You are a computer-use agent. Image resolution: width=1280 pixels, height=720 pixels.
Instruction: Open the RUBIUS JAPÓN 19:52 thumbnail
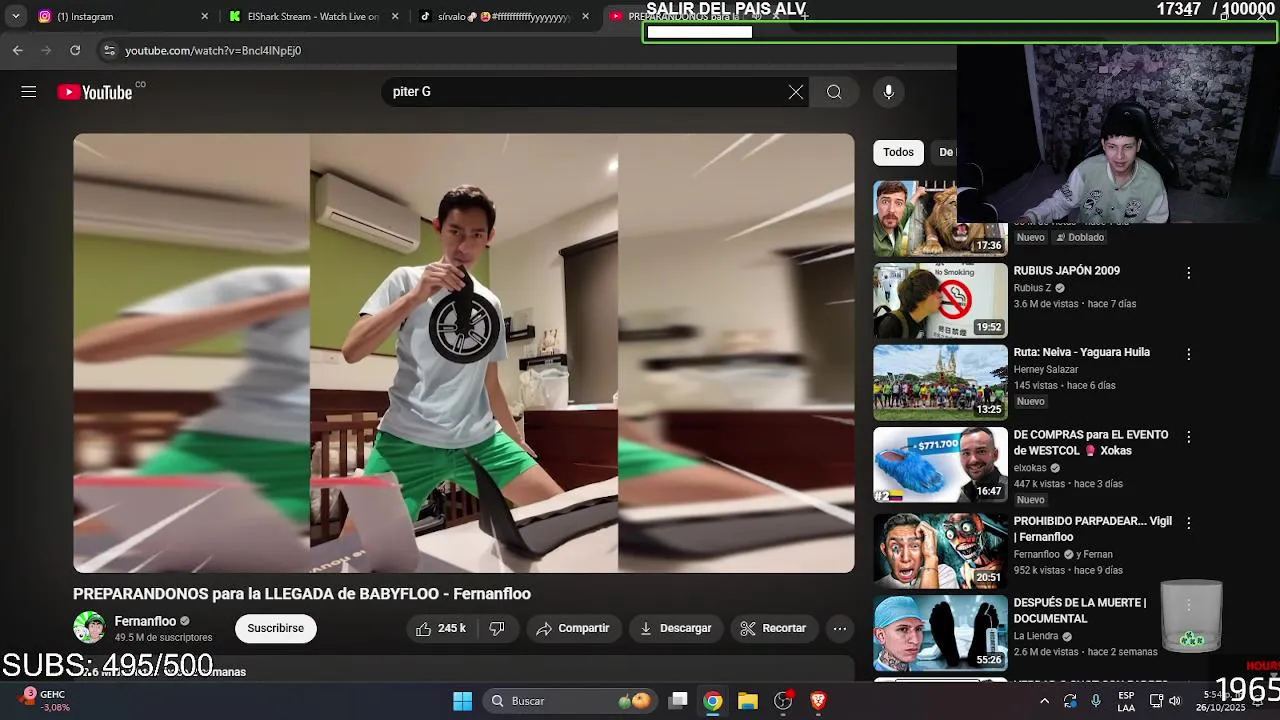[x=940, y=301]
